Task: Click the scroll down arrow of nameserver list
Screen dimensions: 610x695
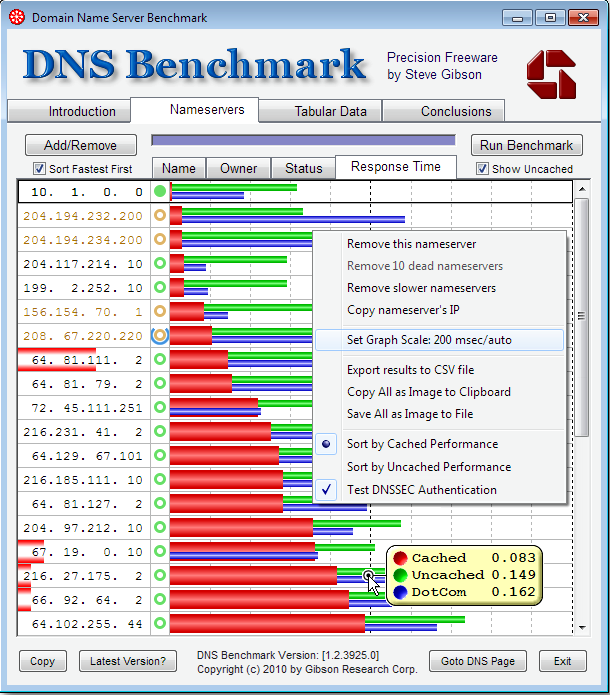Action: [582, 628]
